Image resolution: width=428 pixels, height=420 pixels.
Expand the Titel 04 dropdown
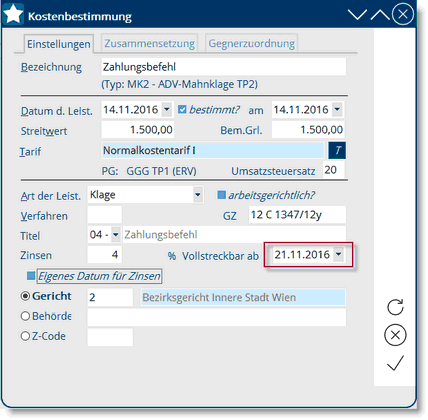coord(116,235)
